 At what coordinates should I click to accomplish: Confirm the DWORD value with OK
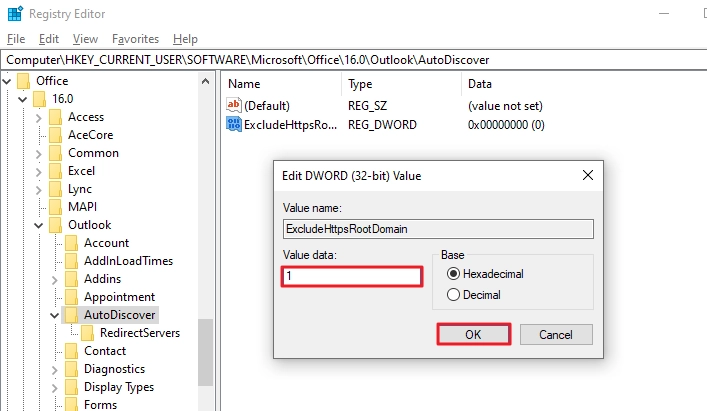coord(473,334)
